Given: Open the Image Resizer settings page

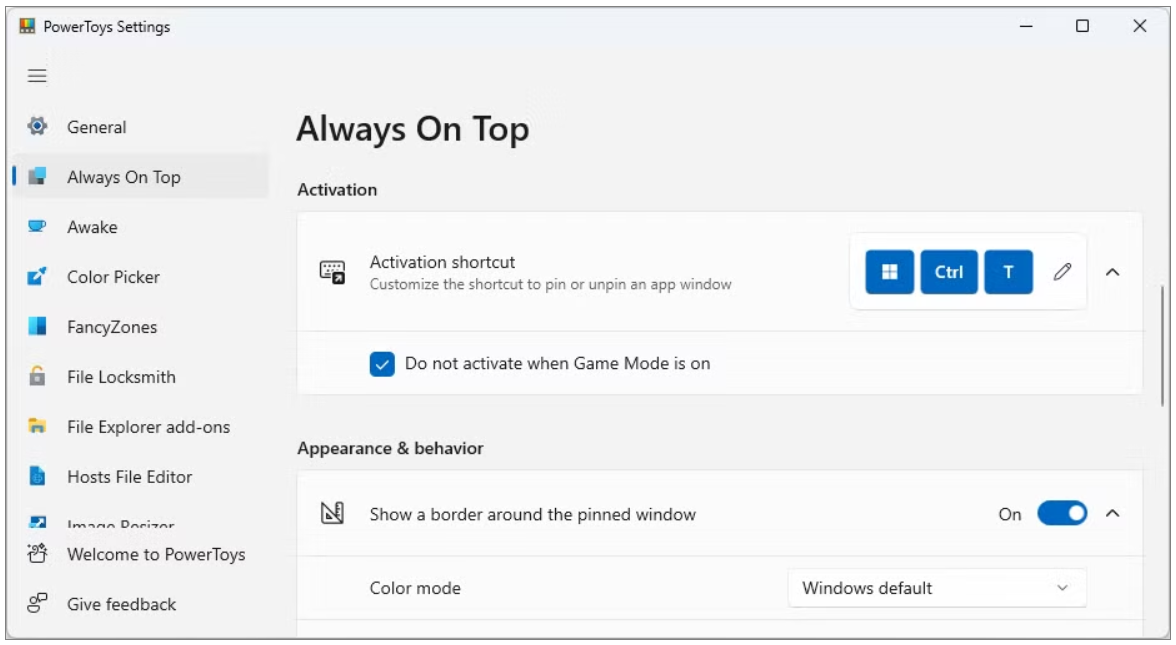Looking at the screenshot, I should pyautogui.click(x=120, y=525).
